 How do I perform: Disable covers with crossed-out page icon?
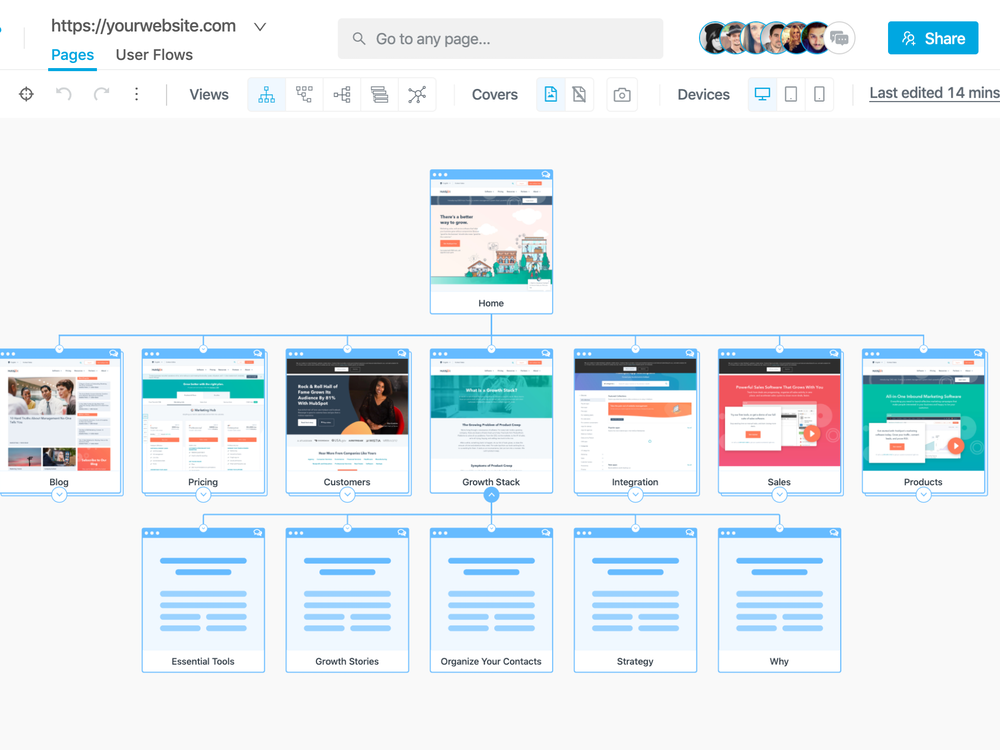click(579, 94)
